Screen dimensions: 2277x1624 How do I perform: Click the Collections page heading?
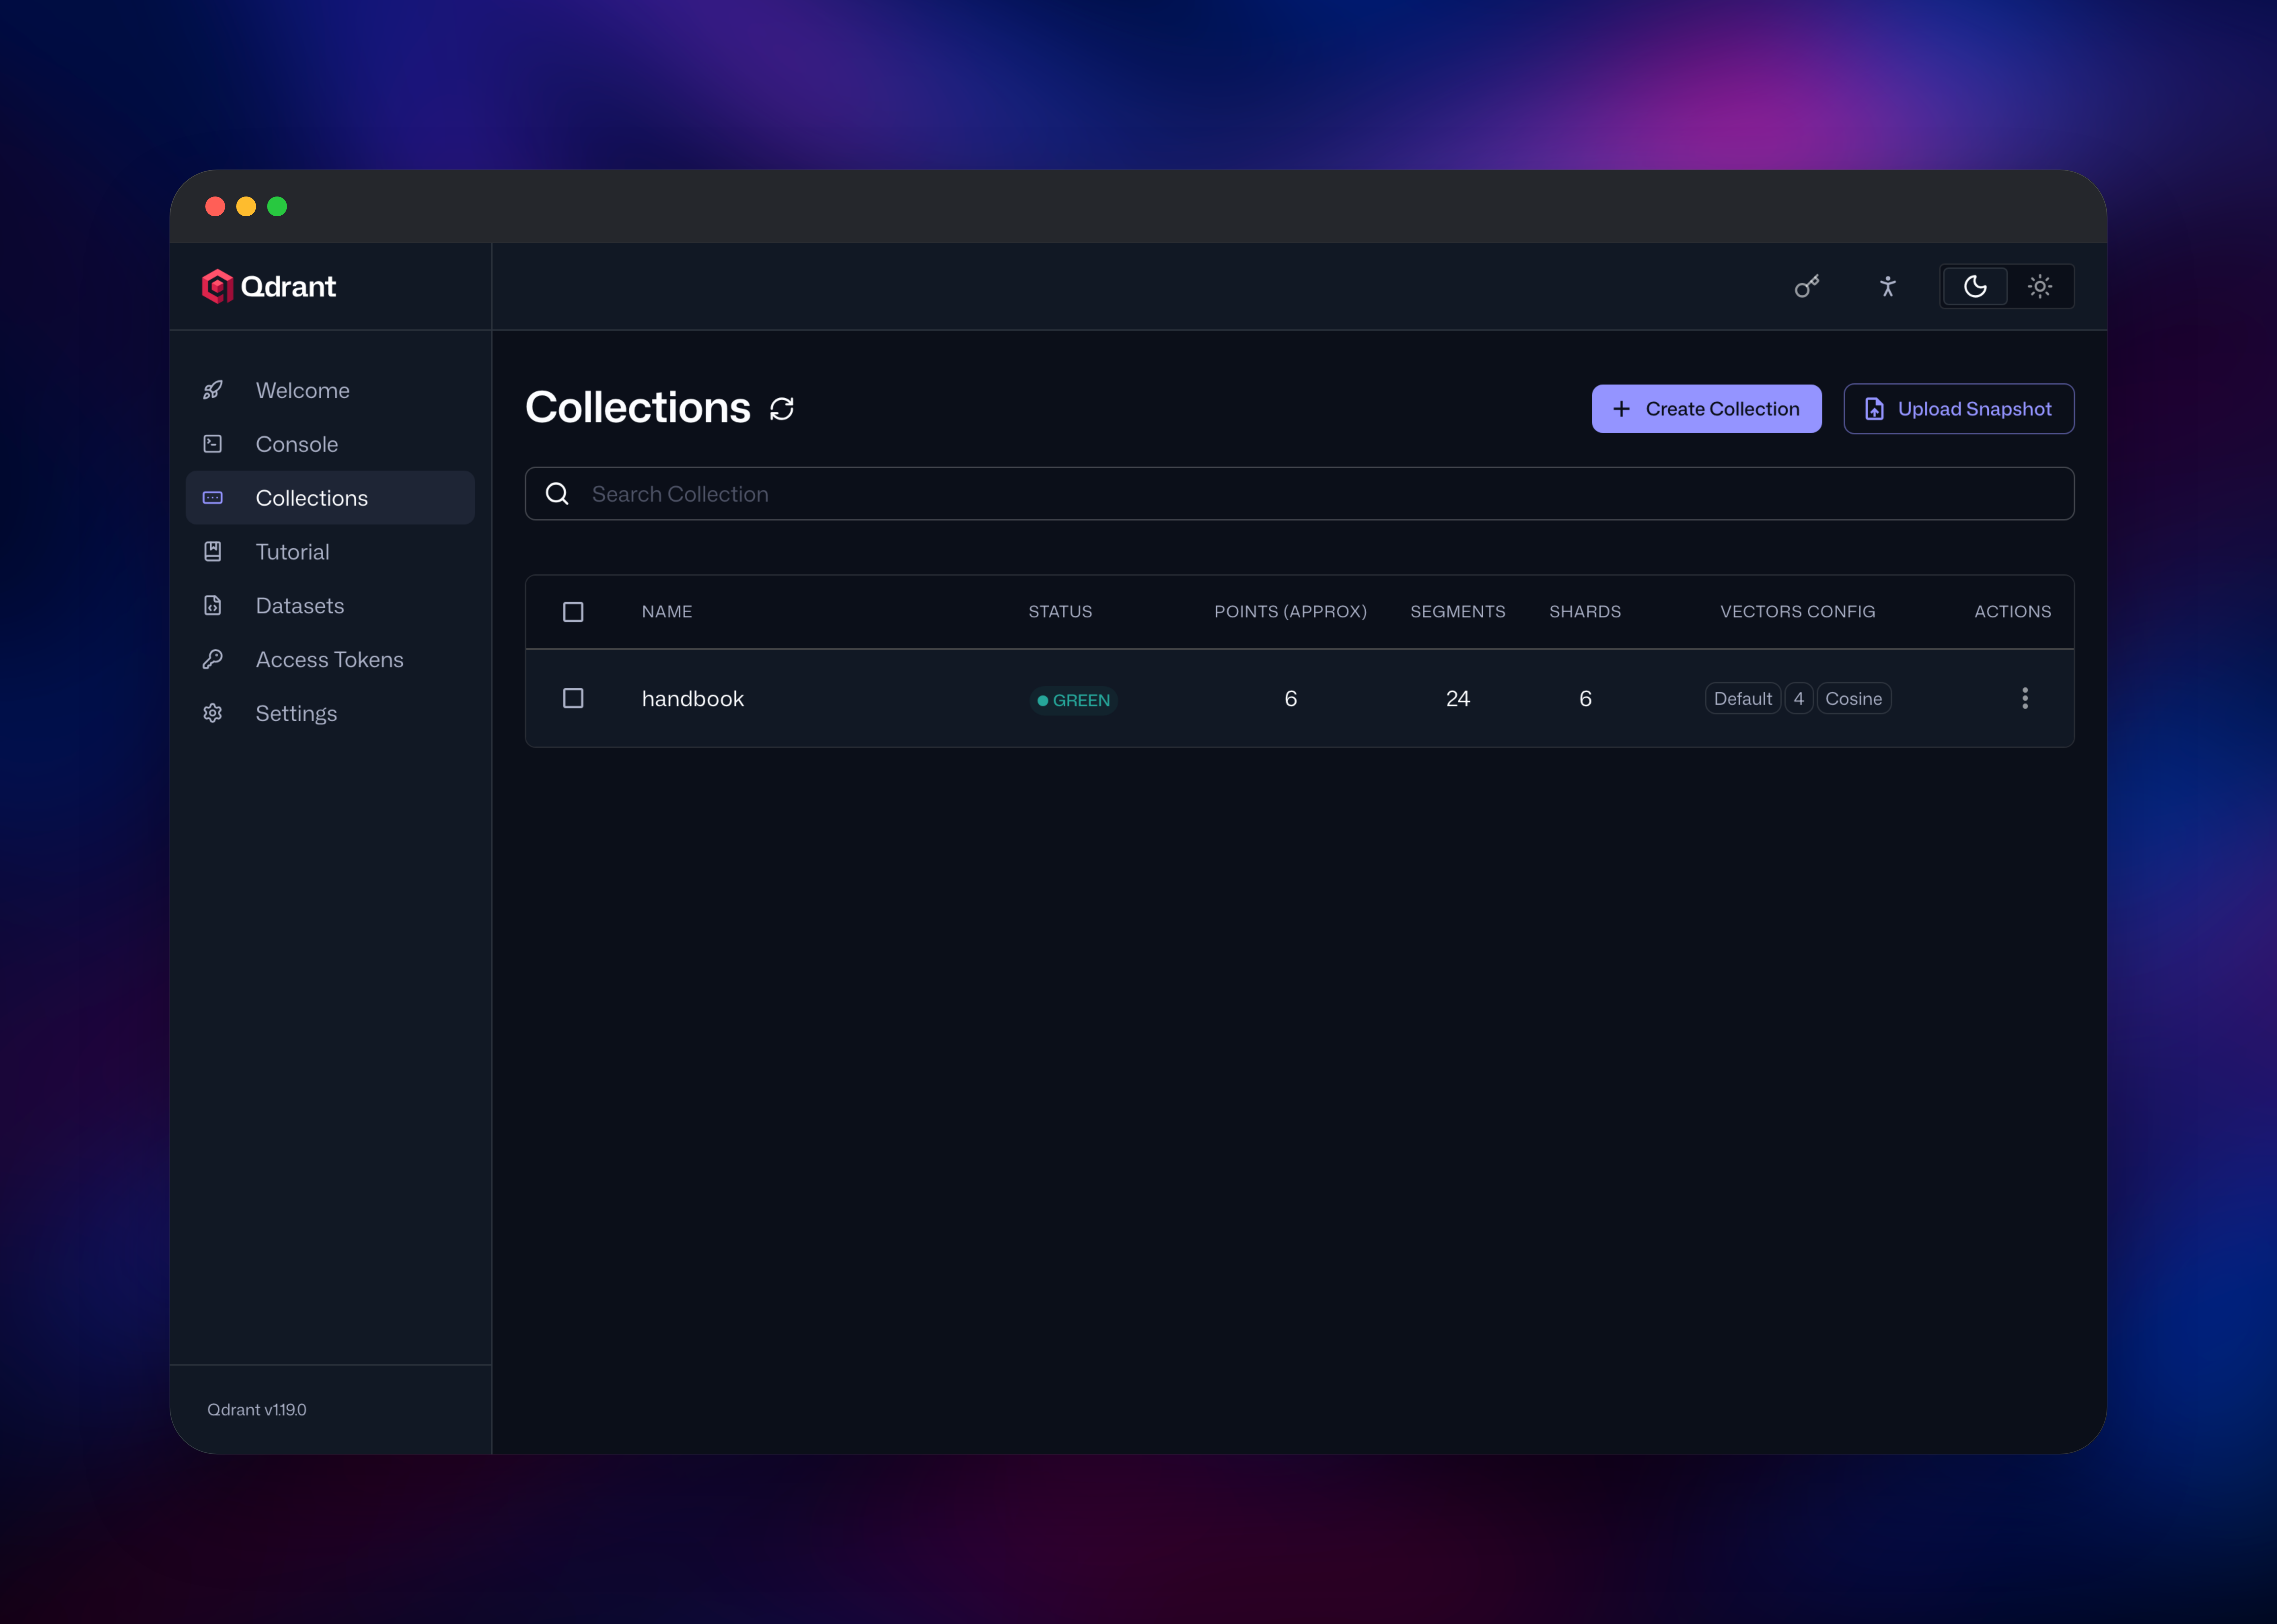tap(638, 408)
